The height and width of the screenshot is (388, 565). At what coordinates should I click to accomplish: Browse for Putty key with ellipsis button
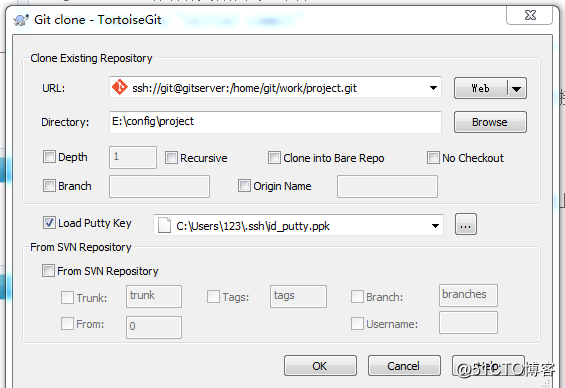click(x=466, y=224)
